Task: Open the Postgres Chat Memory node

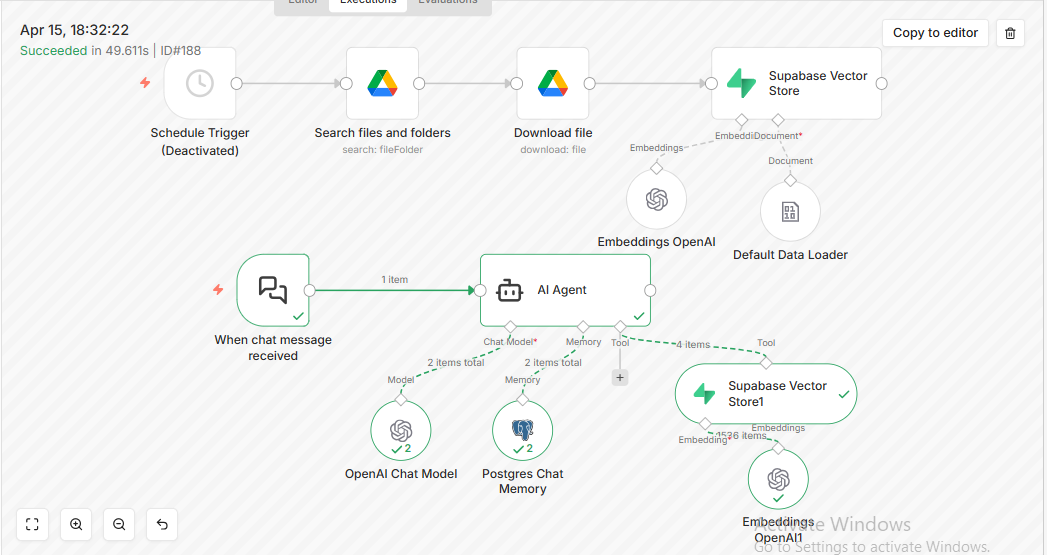Action: tap(522, 431)
